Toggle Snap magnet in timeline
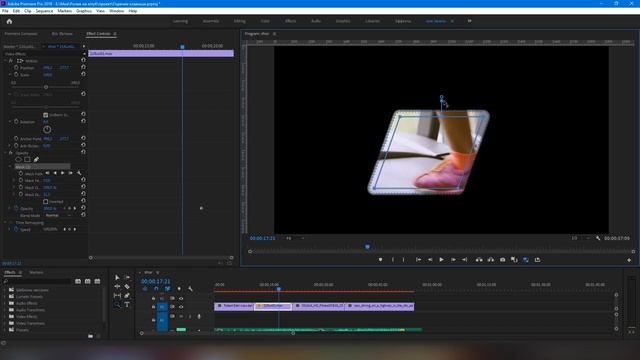 (x=156, y=289)
